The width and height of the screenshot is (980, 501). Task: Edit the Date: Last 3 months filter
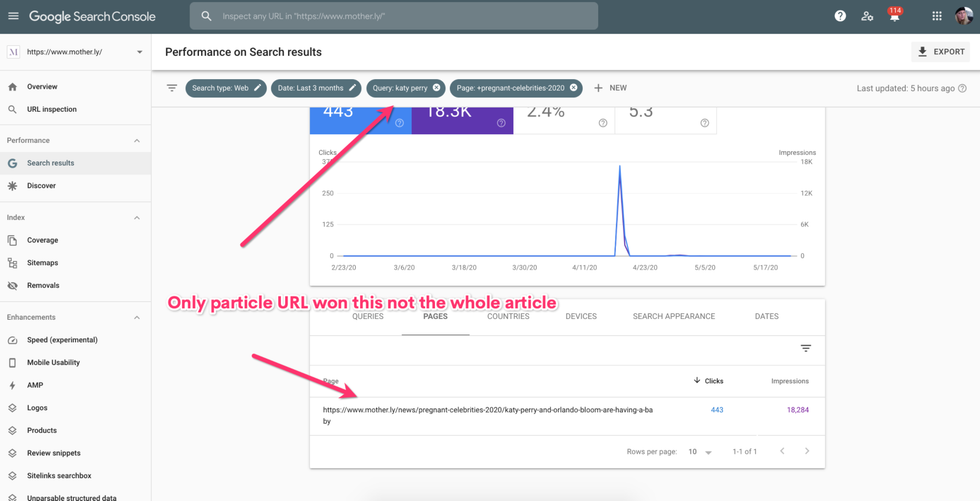coord(353,88)
